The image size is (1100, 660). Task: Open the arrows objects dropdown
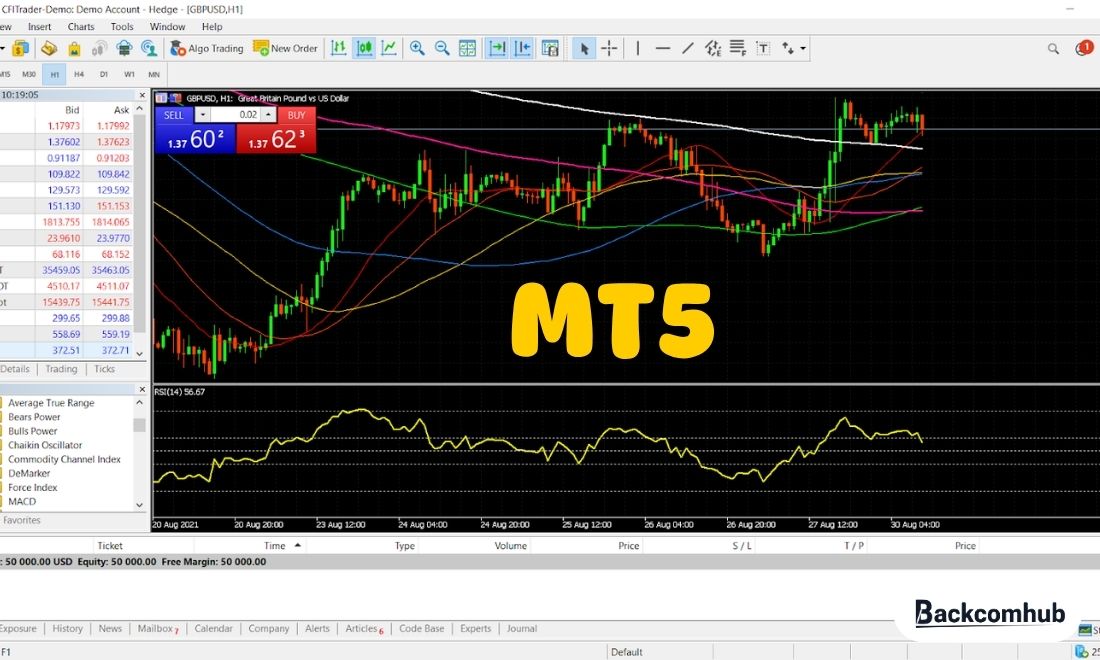[803, 48]
